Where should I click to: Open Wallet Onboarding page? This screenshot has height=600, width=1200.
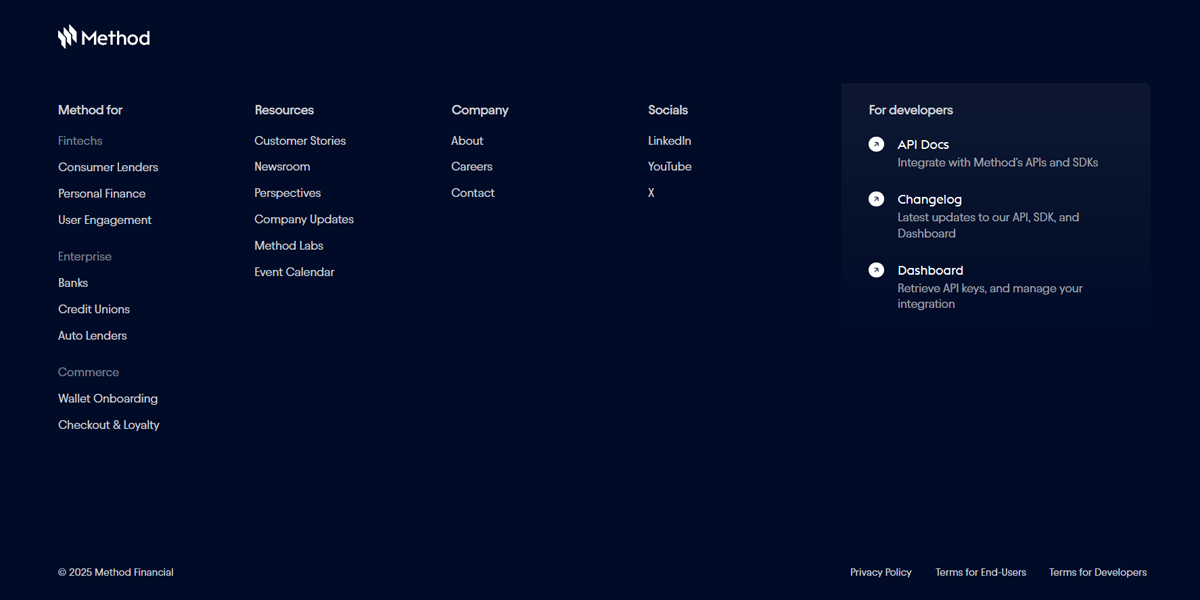(108, 398)
